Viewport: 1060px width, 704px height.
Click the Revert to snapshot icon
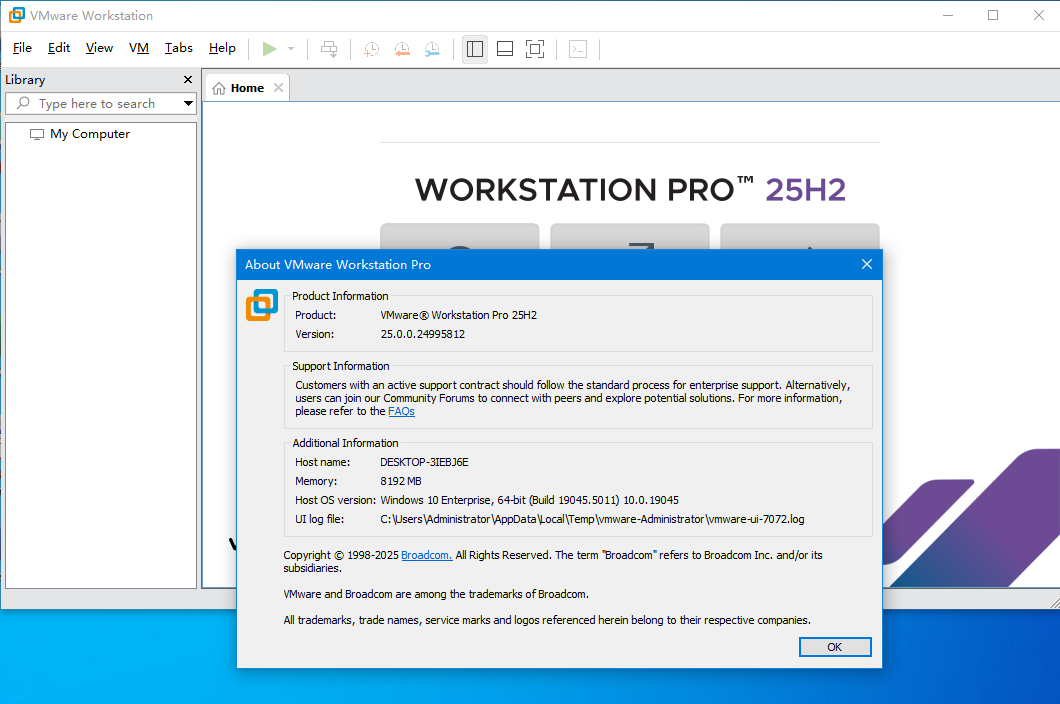[402, 48]
